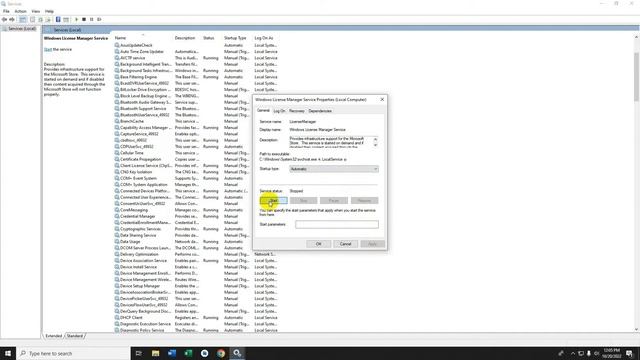Select the Device Setup Manager service

click(x=196, y=286)
